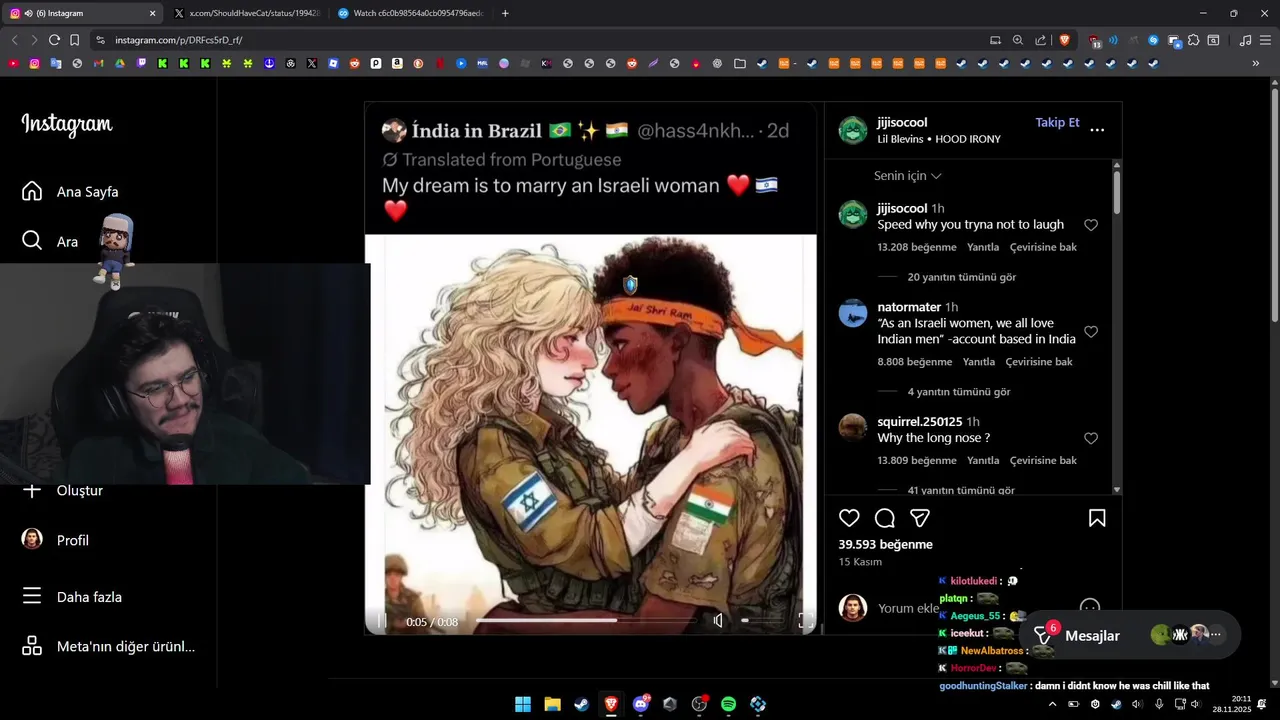Image resolution: width=1280 pixels, height=720 pixels.
Task: Like the comment "Speed why you tryna not to laugh"
Action: 1091,225
